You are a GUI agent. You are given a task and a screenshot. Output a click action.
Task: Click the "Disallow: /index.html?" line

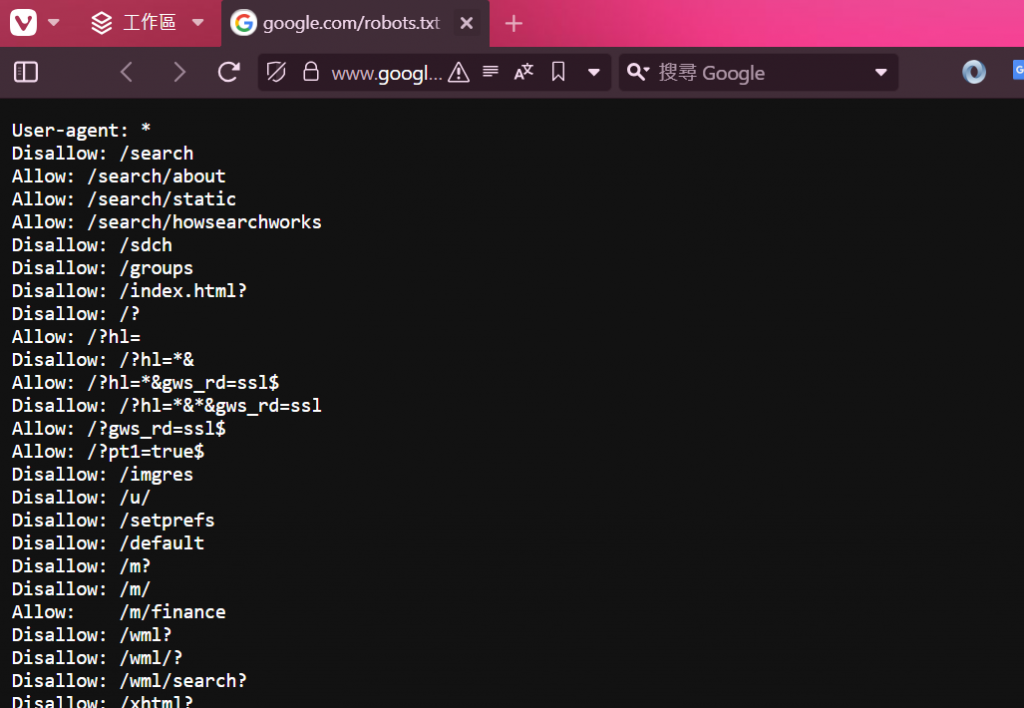(129, 291)
